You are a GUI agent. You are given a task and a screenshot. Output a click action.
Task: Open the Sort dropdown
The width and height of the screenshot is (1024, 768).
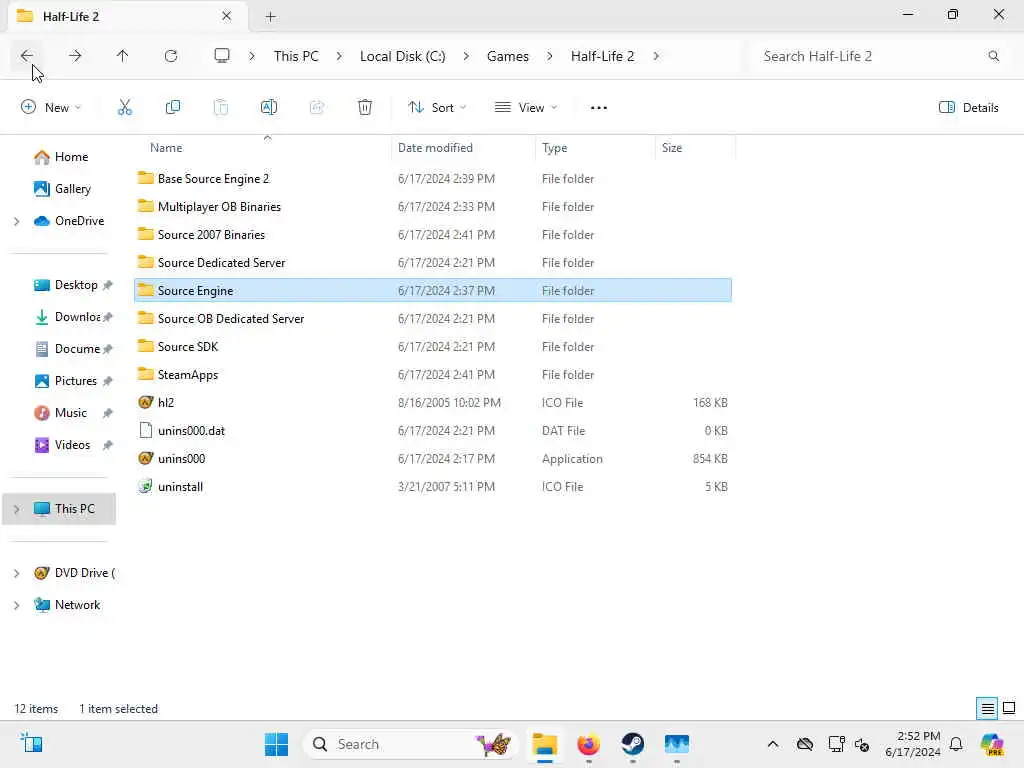pos(437,108)
